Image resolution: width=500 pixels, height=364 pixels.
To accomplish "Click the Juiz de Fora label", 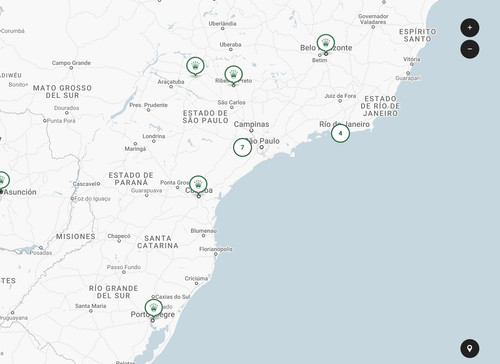I will [340, 96].
